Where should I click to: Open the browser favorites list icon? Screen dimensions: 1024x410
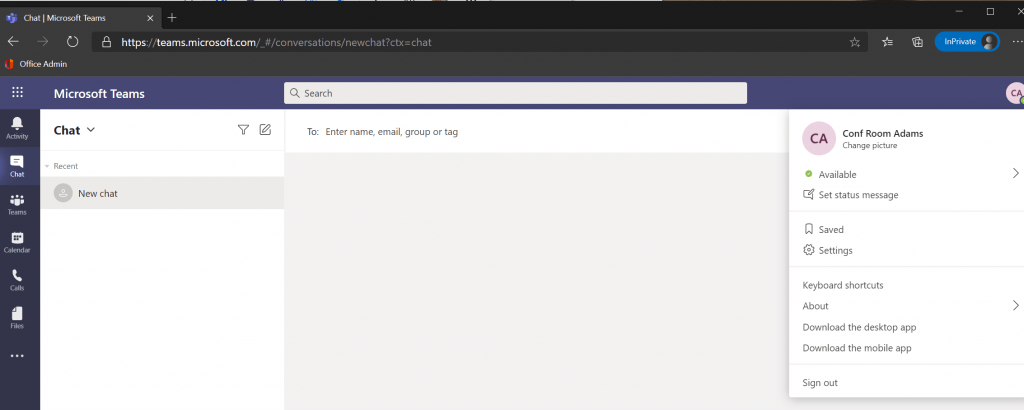tap(887, 42)
